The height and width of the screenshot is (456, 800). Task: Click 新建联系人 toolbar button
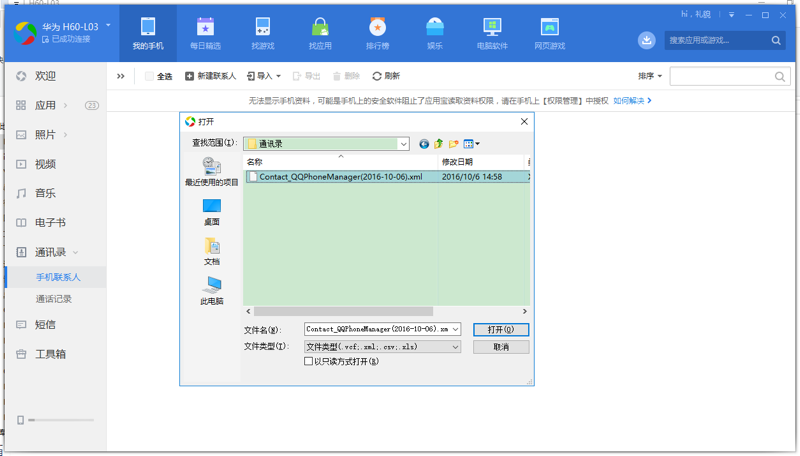click(210, 76)
